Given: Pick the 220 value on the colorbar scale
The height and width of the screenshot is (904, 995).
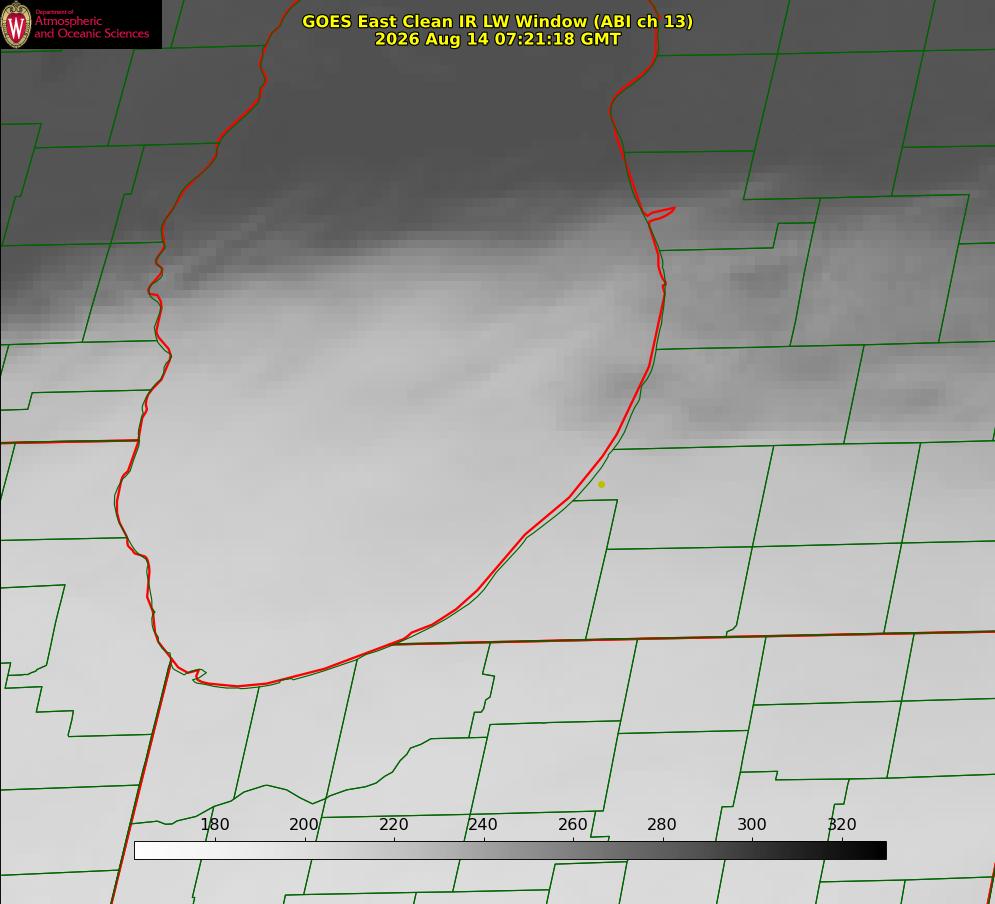Looking at the screenshot, I should [393, 824].
